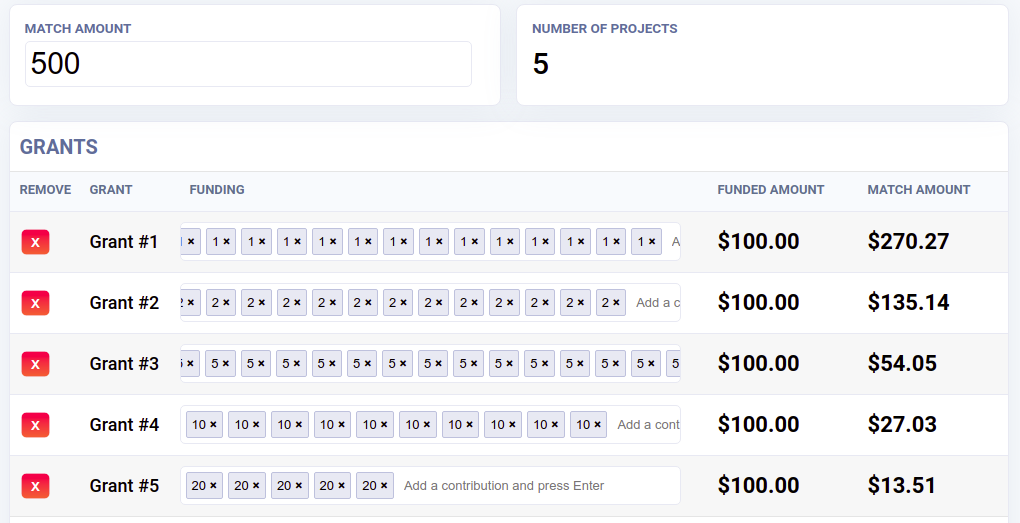Remove Grant #2 with red X button

coord(35,303)
